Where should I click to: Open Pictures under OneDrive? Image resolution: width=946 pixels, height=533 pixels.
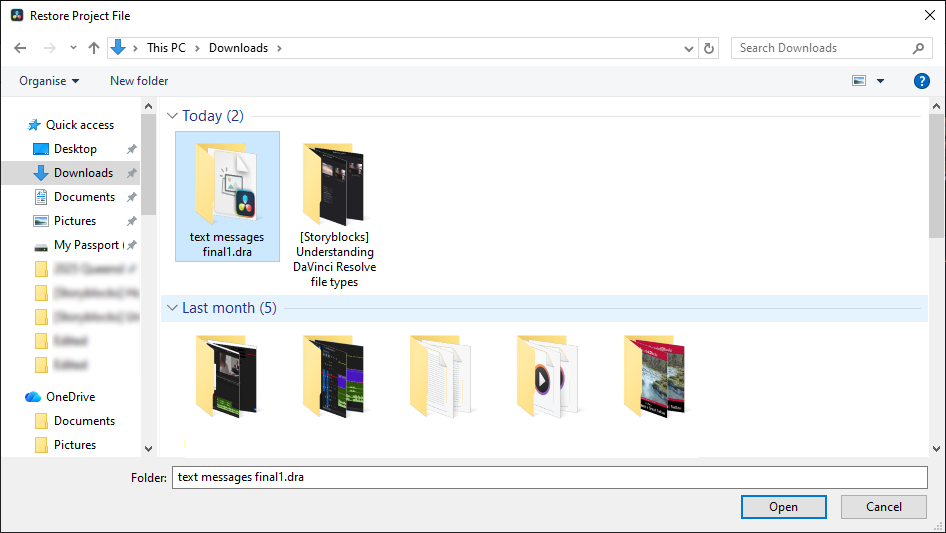[75, 445]
